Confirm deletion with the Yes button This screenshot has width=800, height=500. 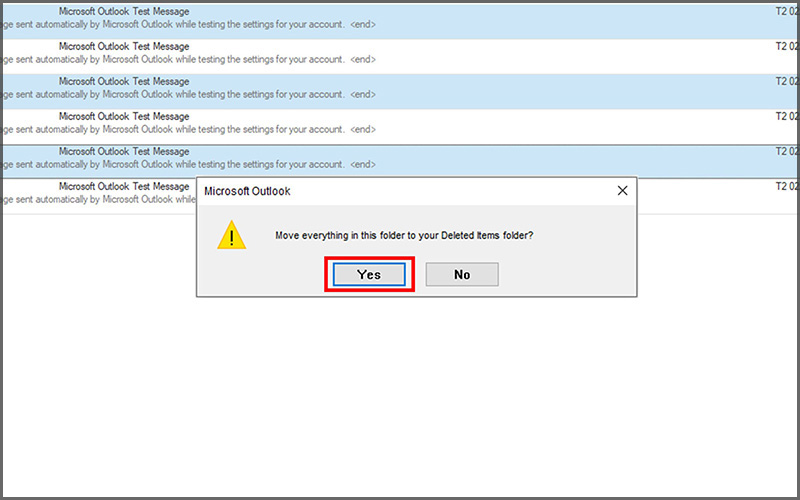[x=369, y=274]
